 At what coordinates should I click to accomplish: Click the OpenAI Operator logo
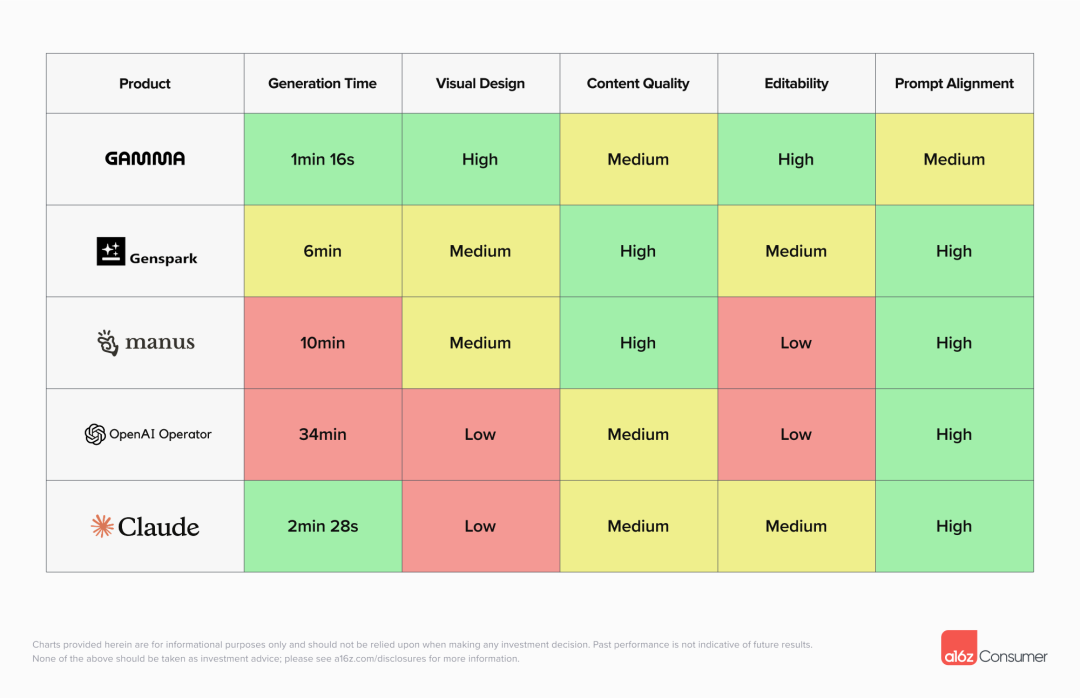pyautogui.click(x=96, y=434)
